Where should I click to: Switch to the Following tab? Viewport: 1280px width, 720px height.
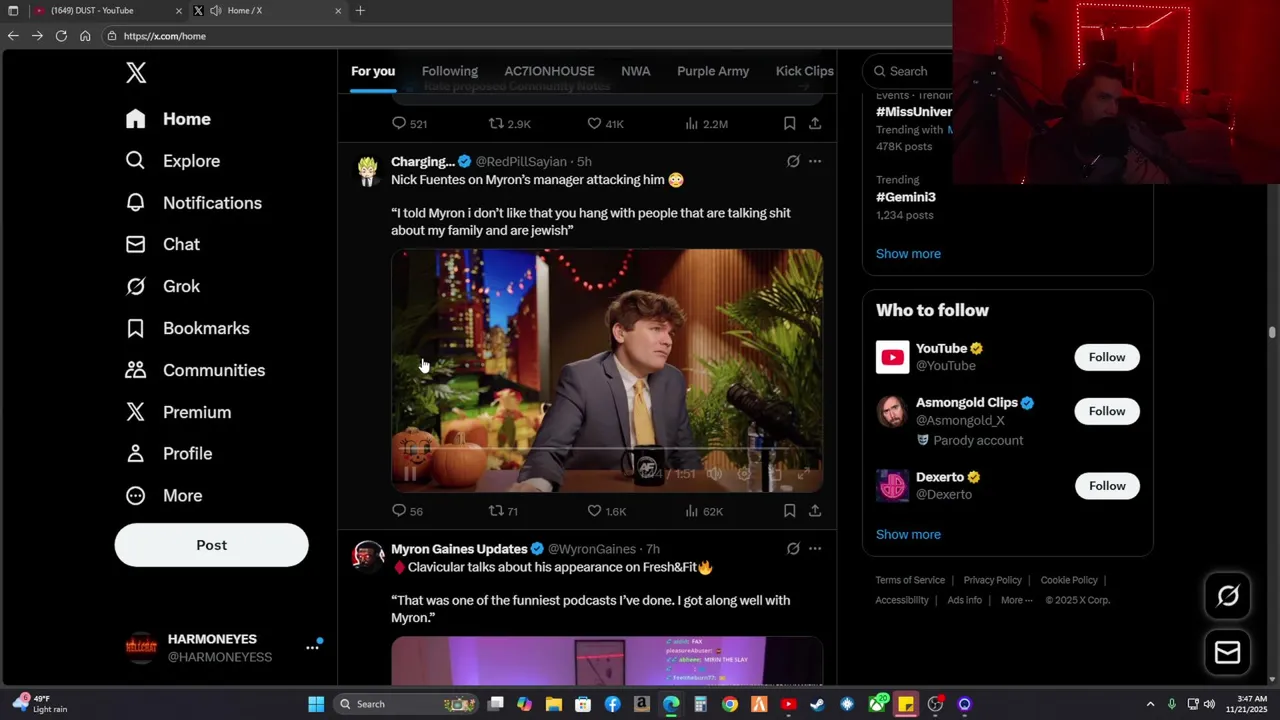(449, 71)
